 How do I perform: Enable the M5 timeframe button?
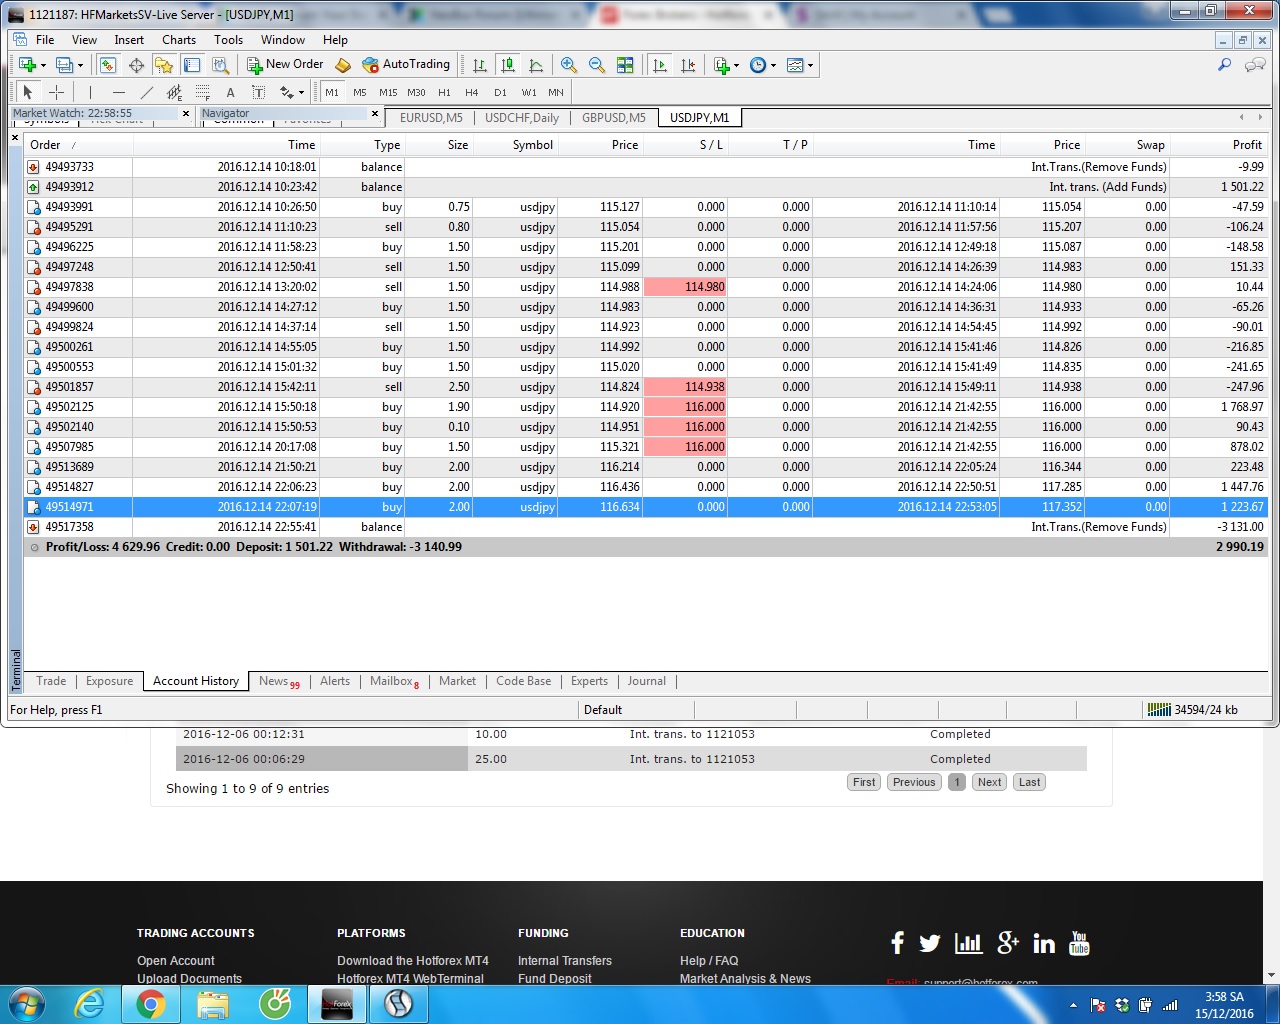[360, 92]
